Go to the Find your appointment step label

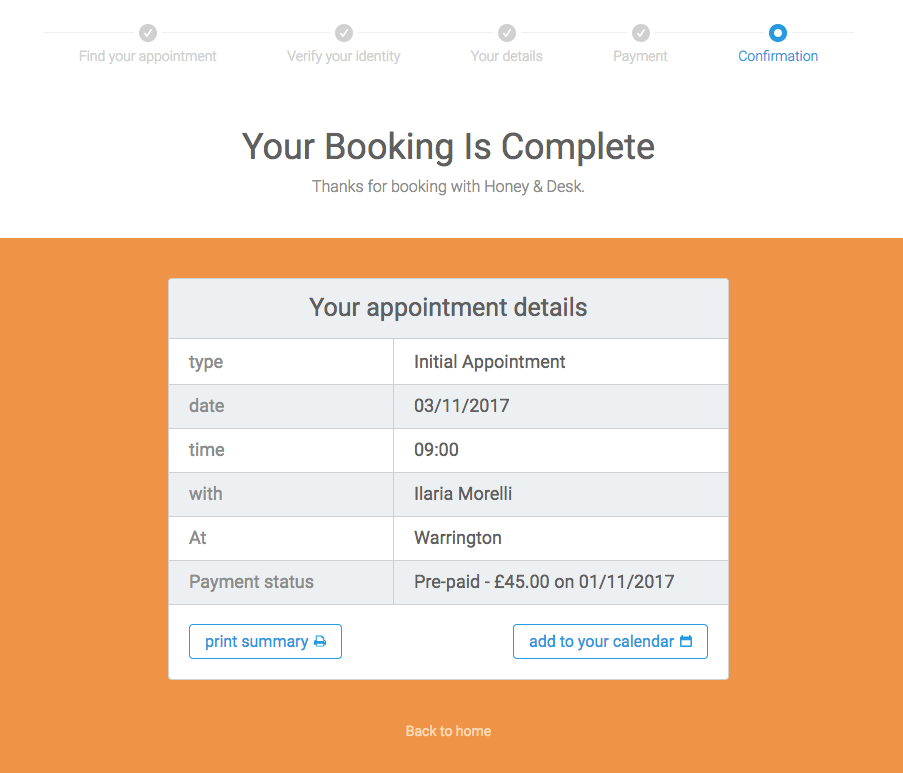tap(148, 56)
